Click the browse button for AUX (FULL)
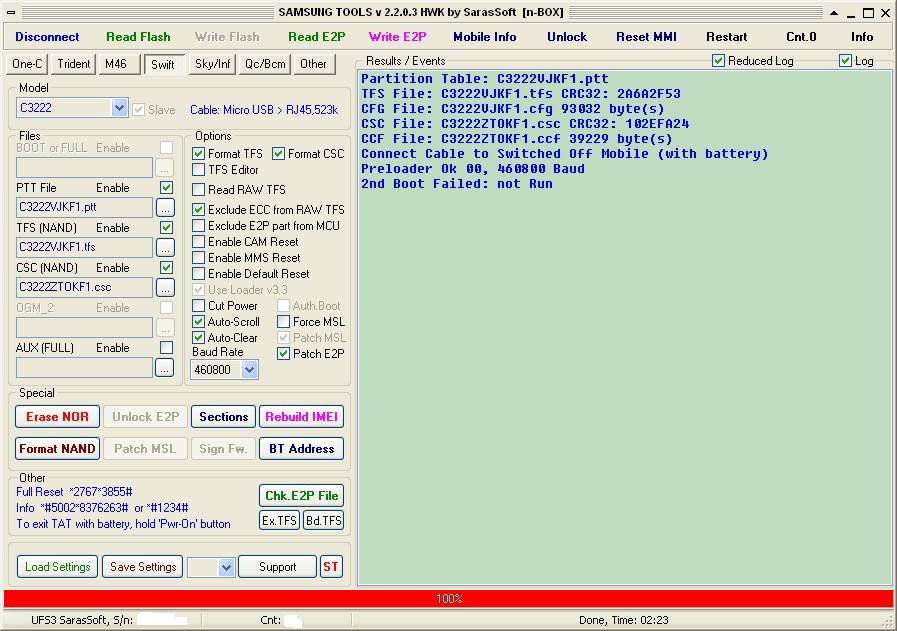This screenshot has width=897, height=631. (165, 368)
